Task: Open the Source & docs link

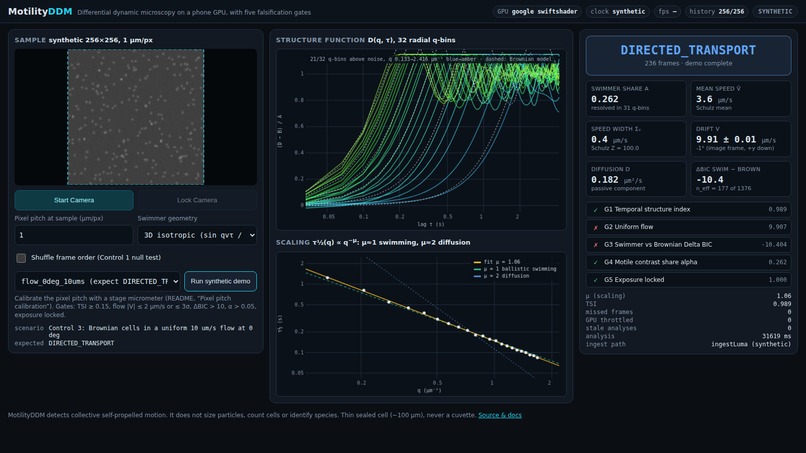Action: pyautogui.click(x=500, y=415)
